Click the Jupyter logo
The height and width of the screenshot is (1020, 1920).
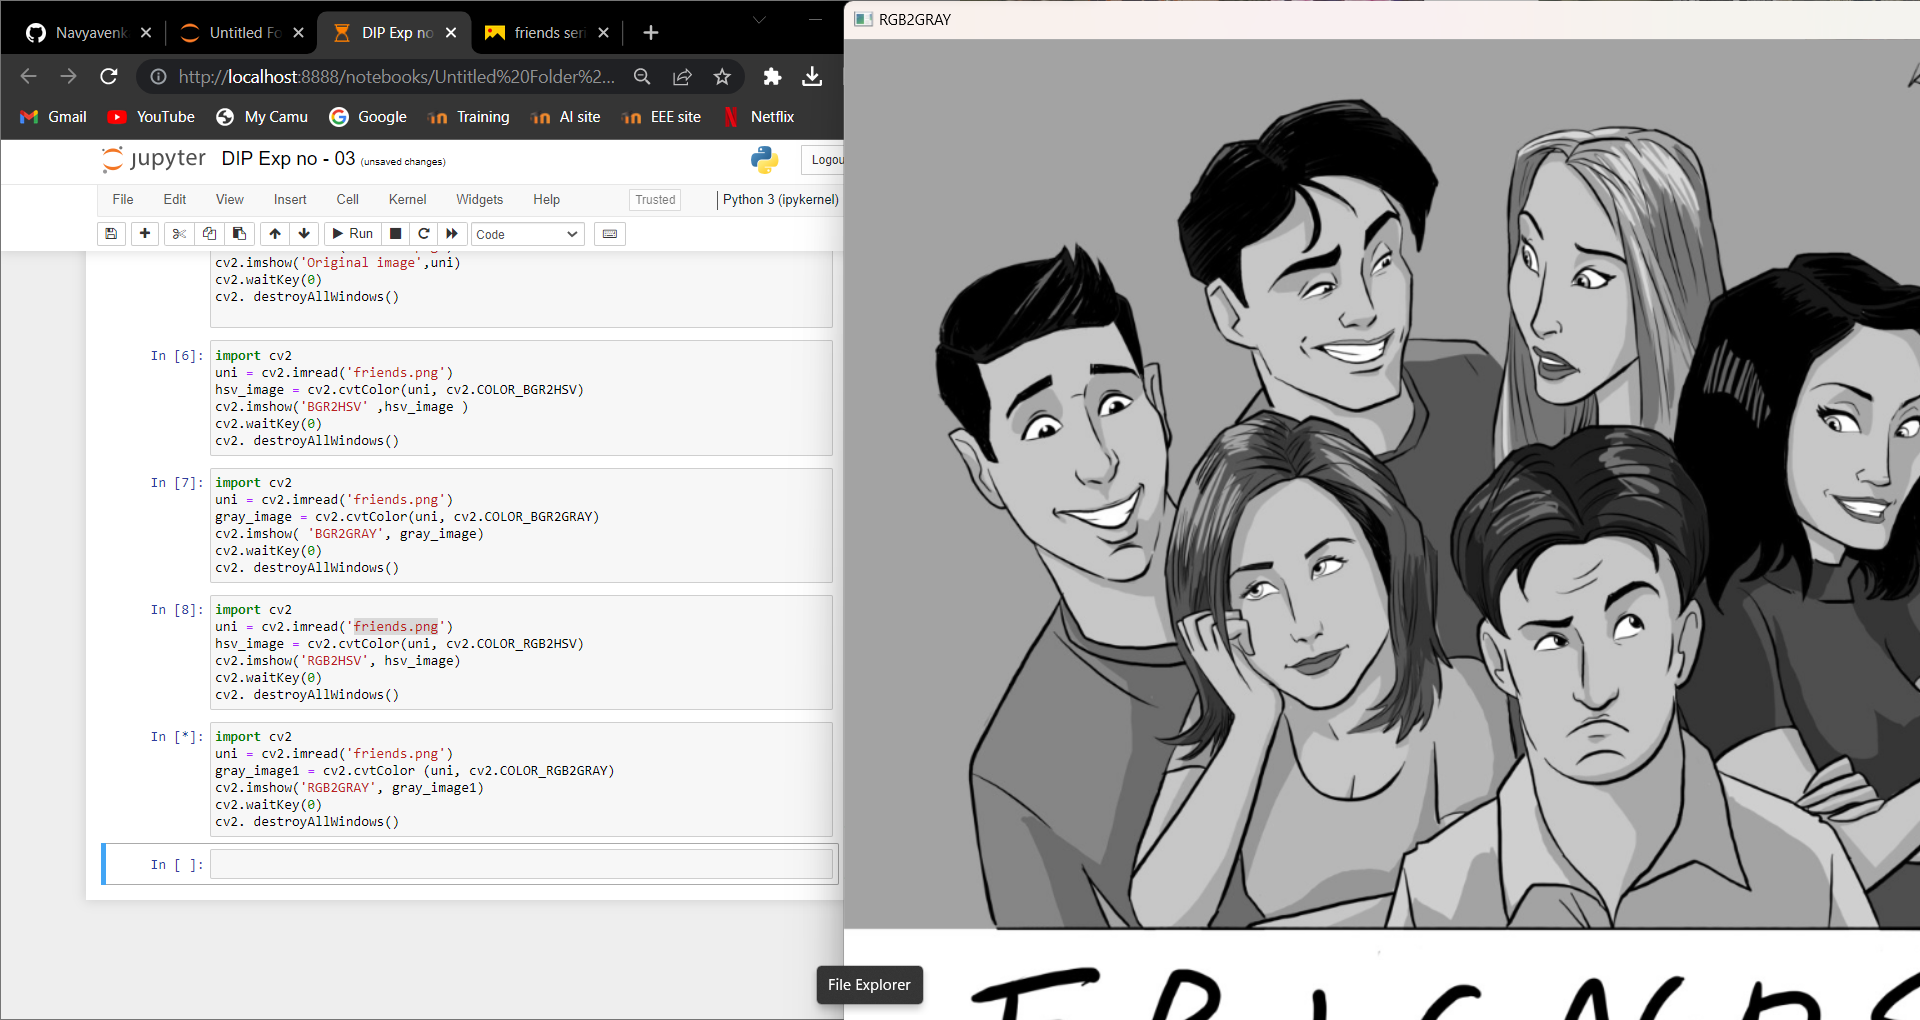(153, 159)
